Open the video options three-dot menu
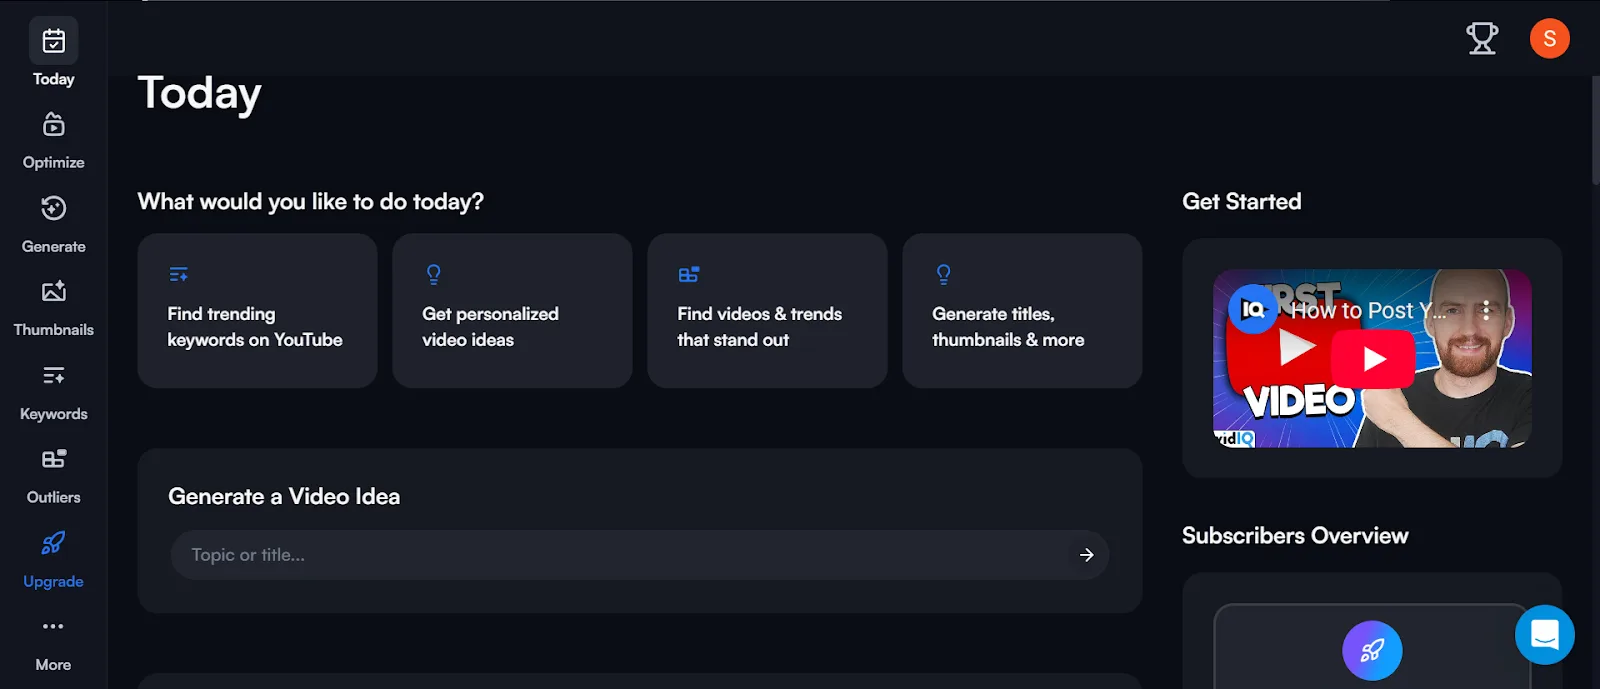This screenshot has height=689, width=1600. point(1486,310)
